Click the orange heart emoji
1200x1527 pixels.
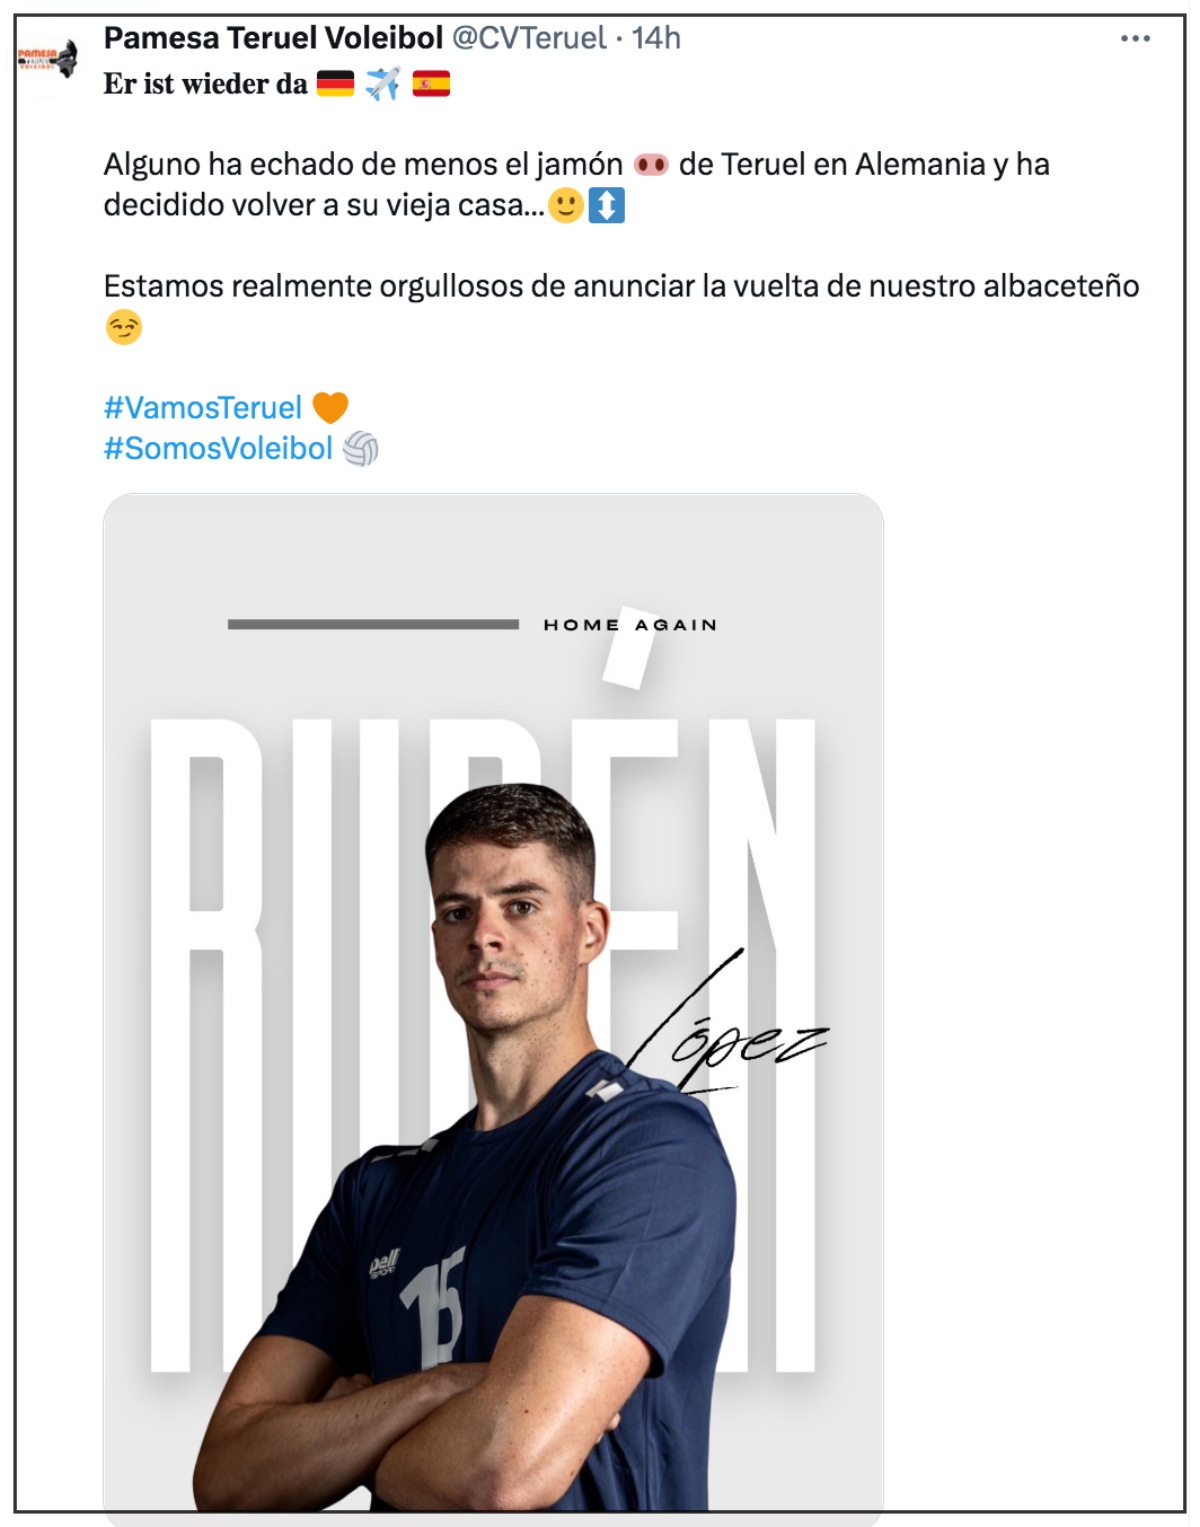(331, 408)
